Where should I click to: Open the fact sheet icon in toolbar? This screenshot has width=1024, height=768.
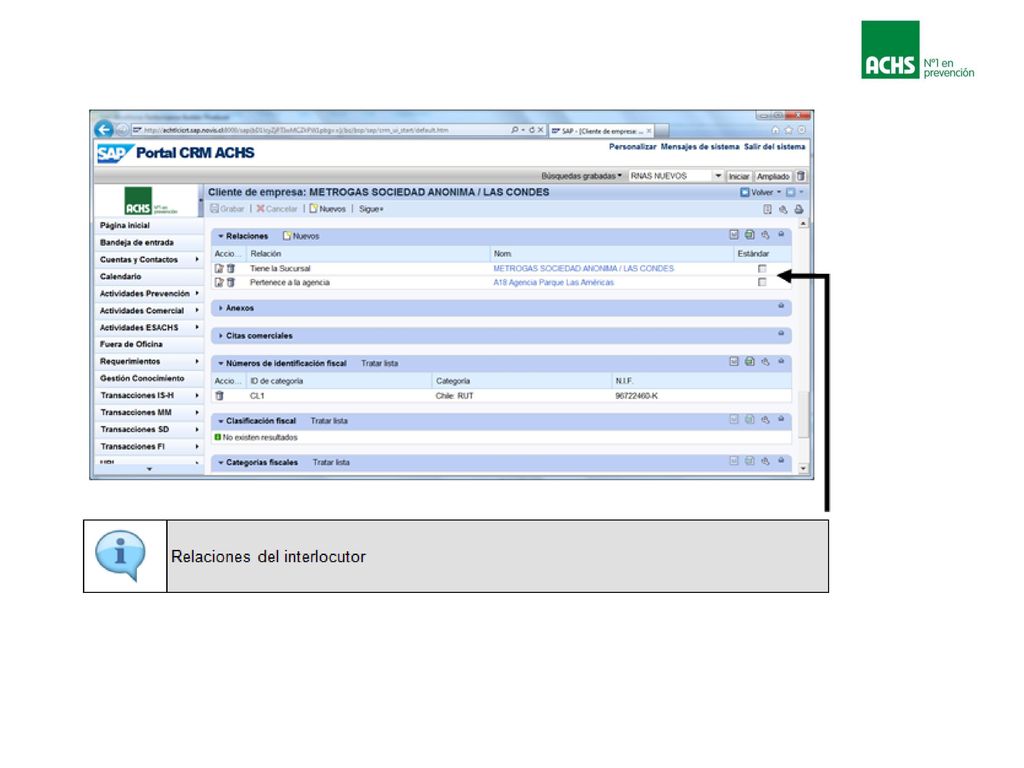point(767,210)
